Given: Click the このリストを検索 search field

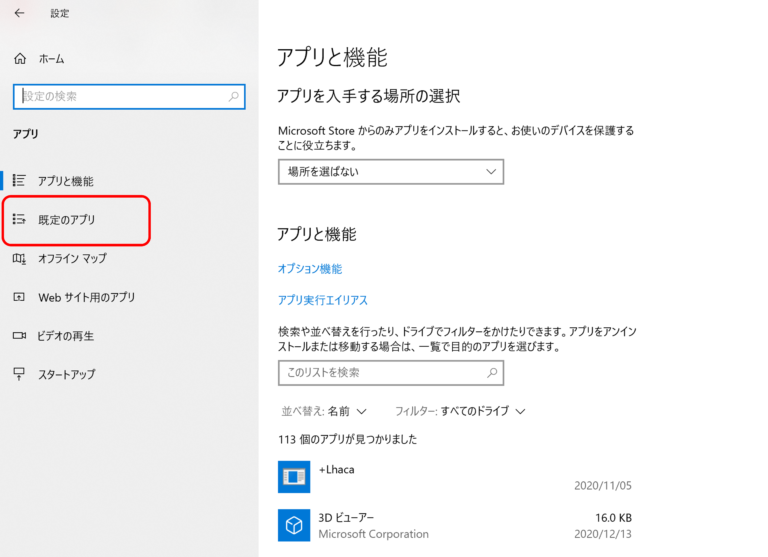Looking at the screenshot, I should click(x=378, y=373).
